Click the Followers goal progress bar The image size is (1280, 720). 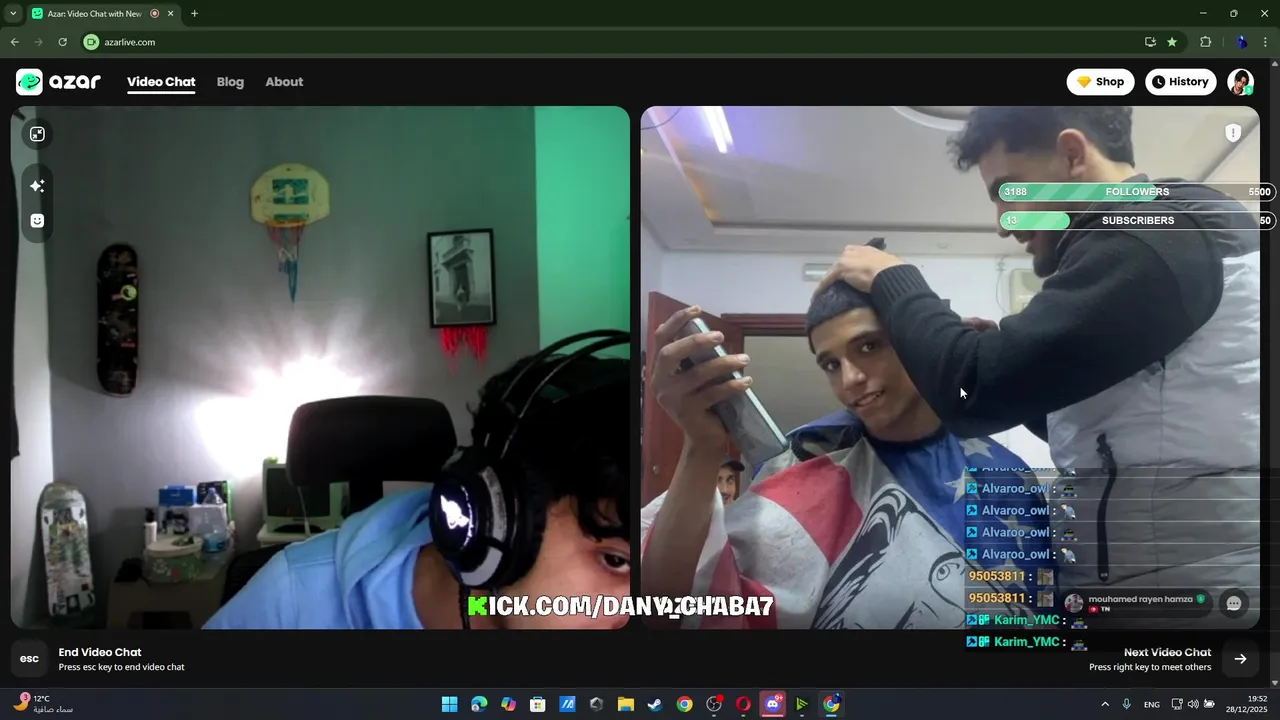coord(1137,192)
